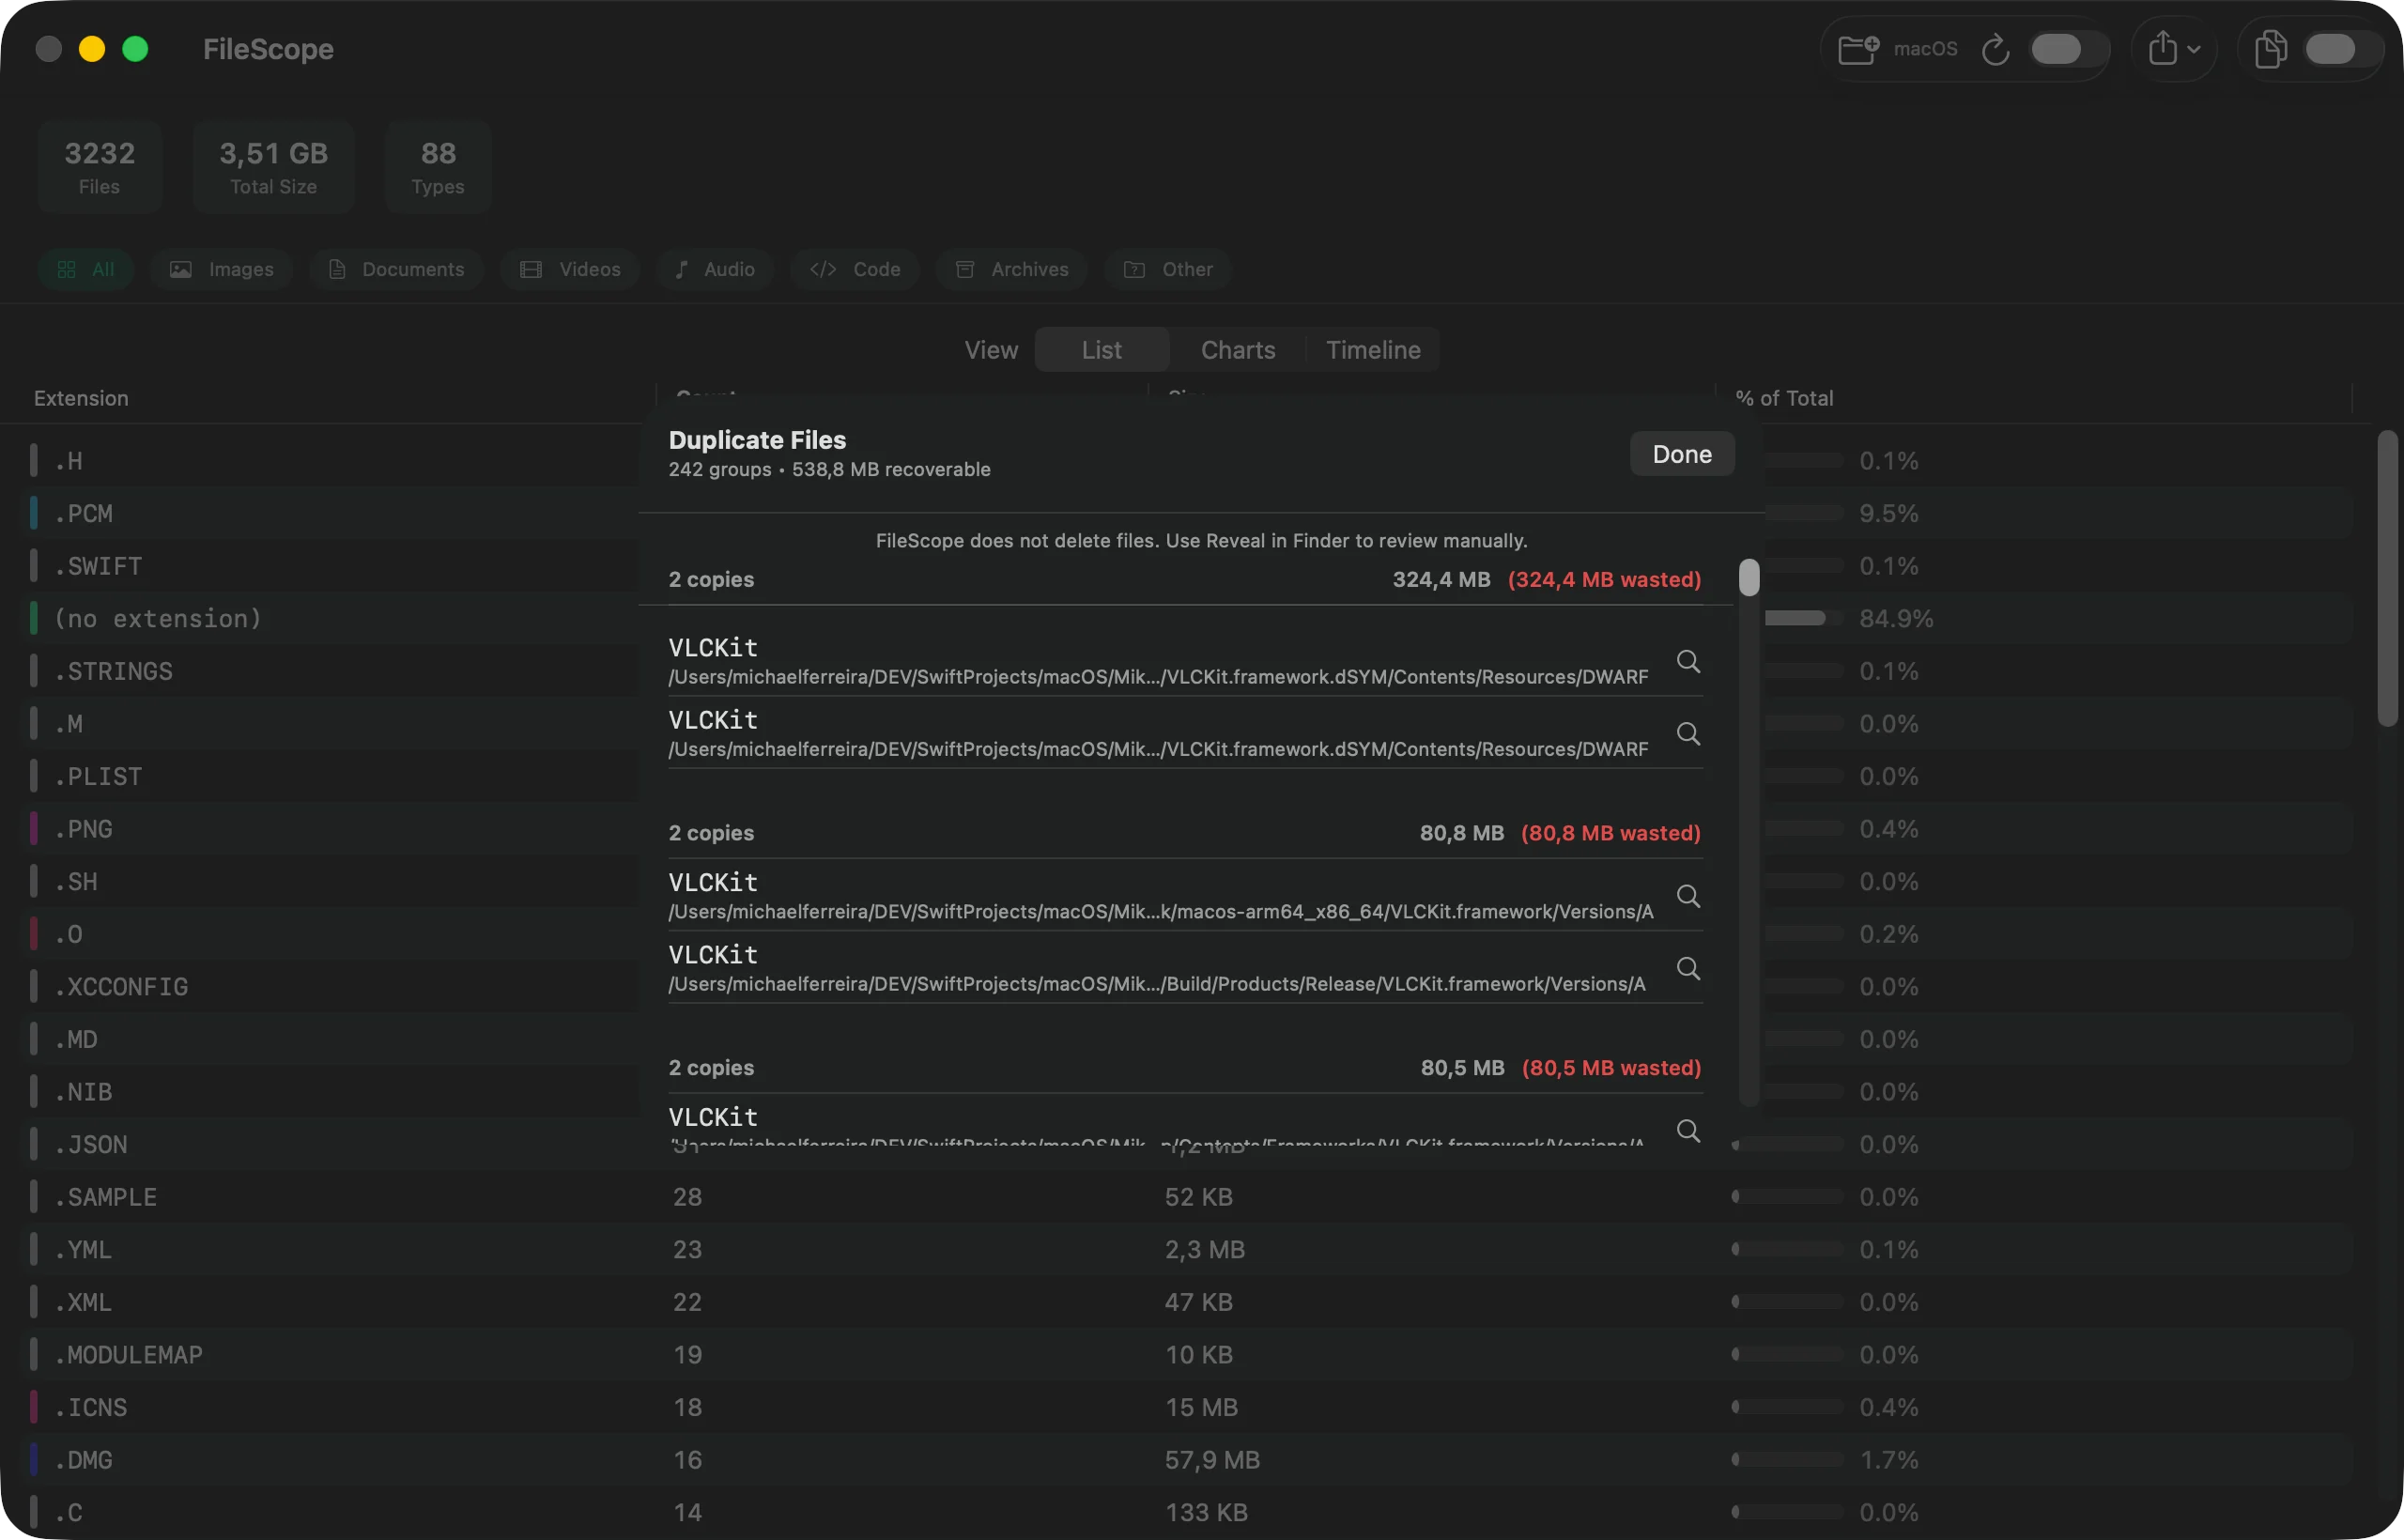Select the Code filter chip
The height and width of the screenshot is (1540, 2404).
point(855,269)
